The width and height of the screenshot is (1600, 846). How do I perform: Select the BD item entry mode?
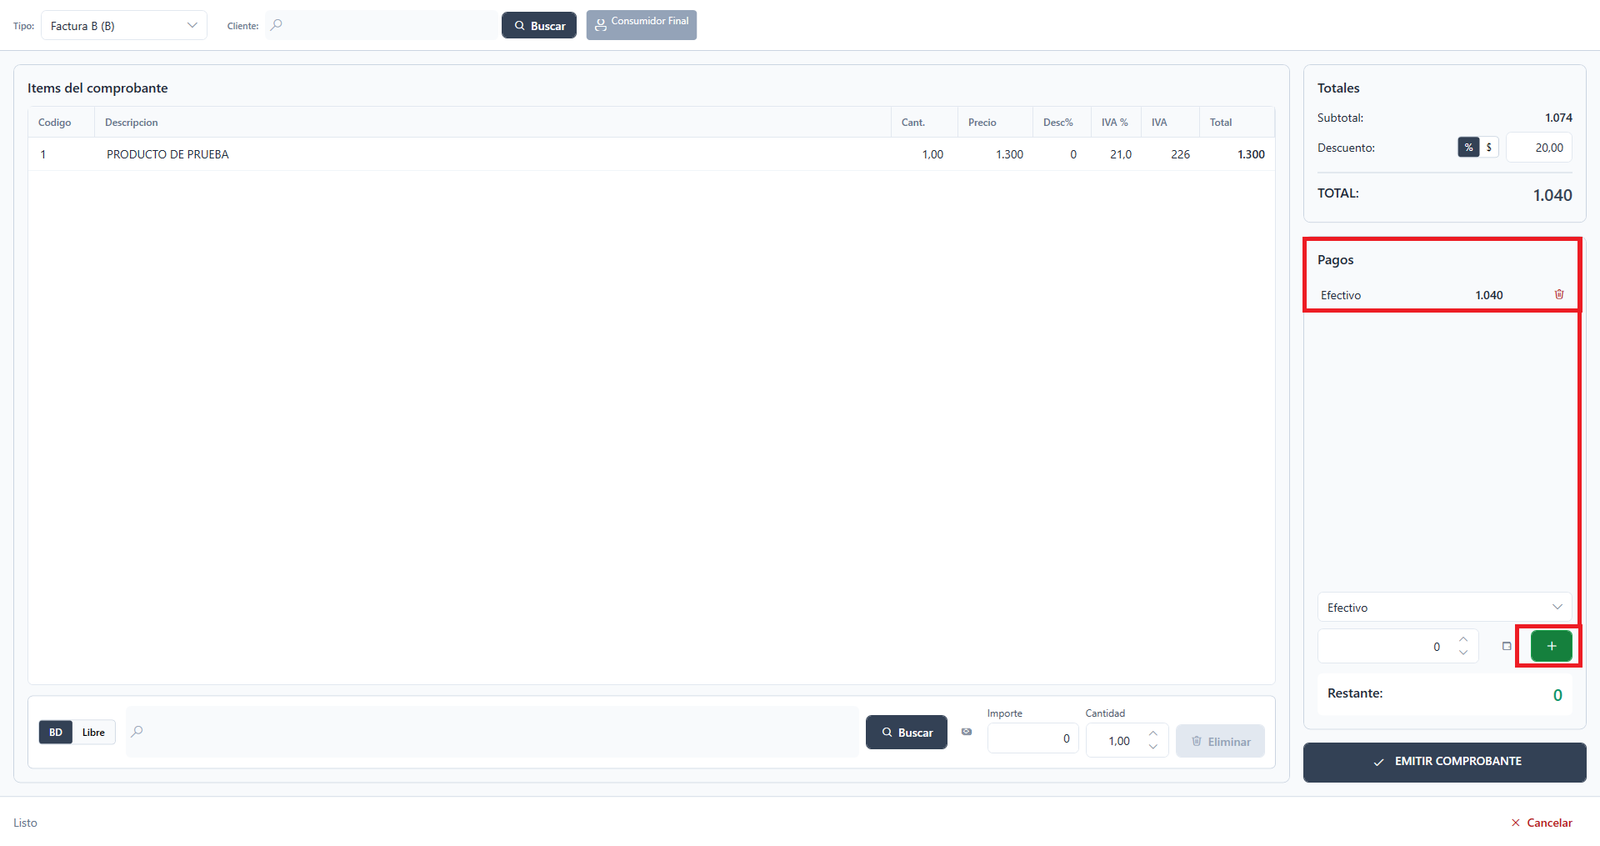(56, 732)
